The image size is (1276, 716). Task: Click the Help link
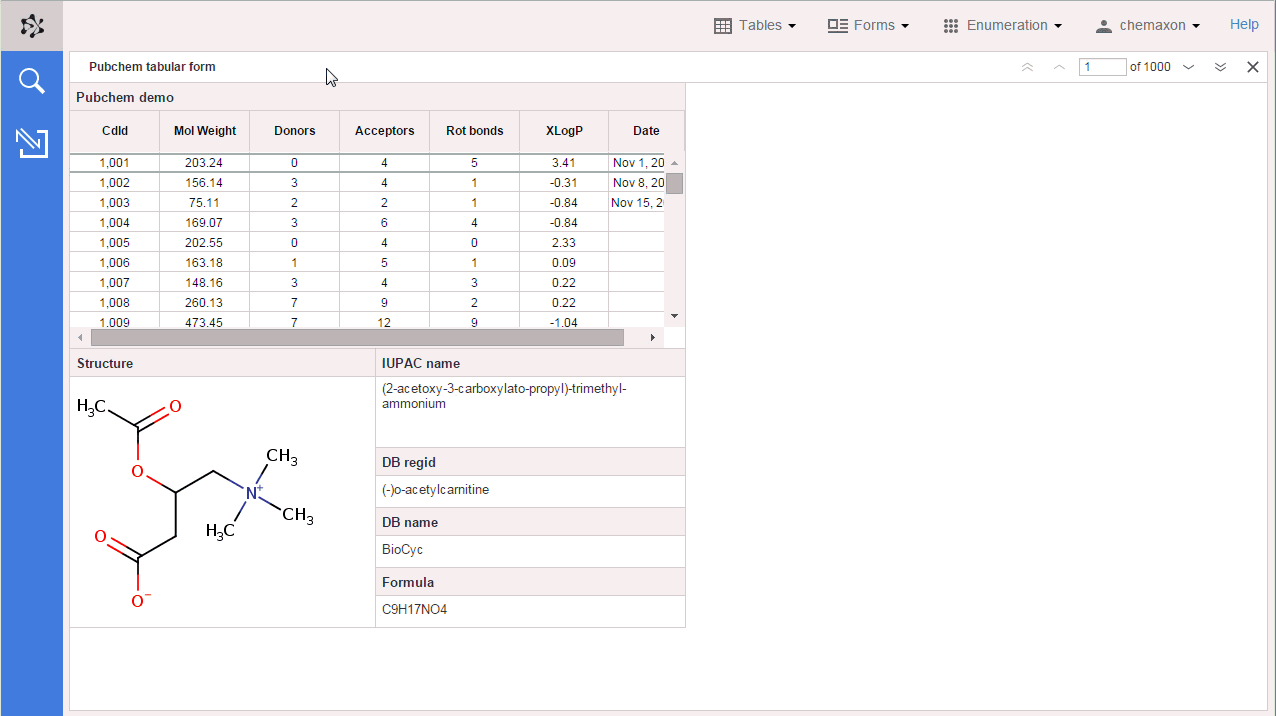point(1244,24)
